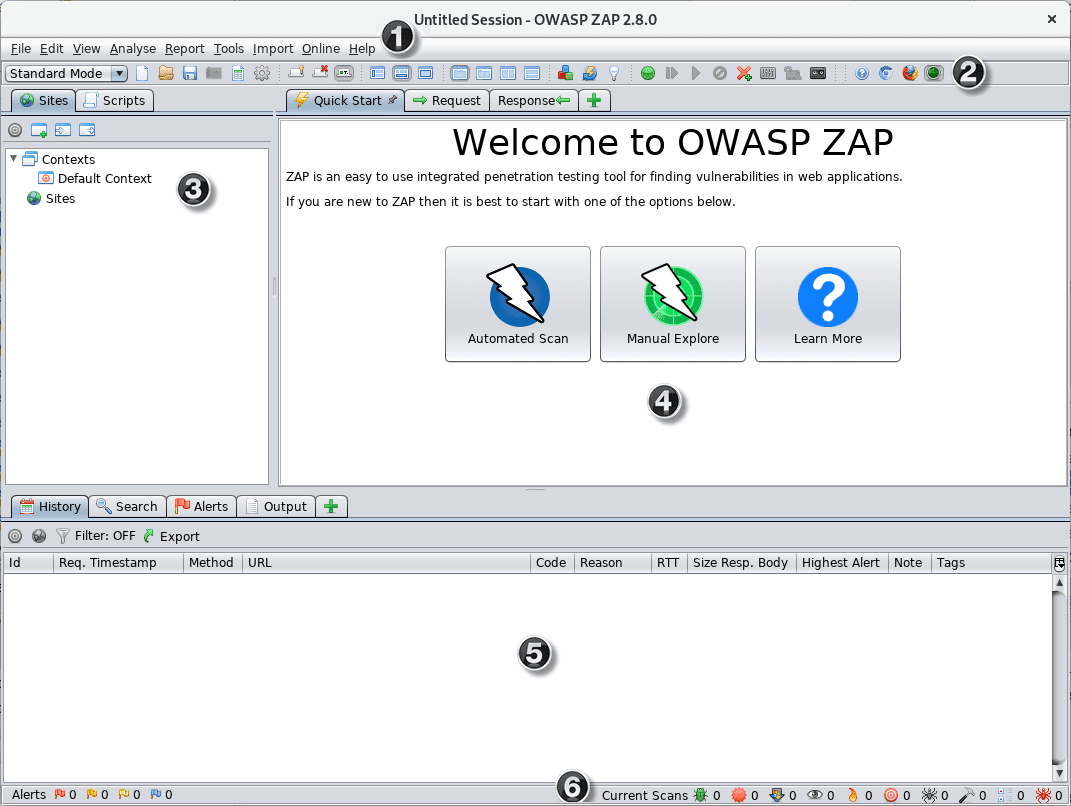Open the column selector in History table
Image resolution: width=1071 pixels, height=806 pixels.
[1059, 562]
